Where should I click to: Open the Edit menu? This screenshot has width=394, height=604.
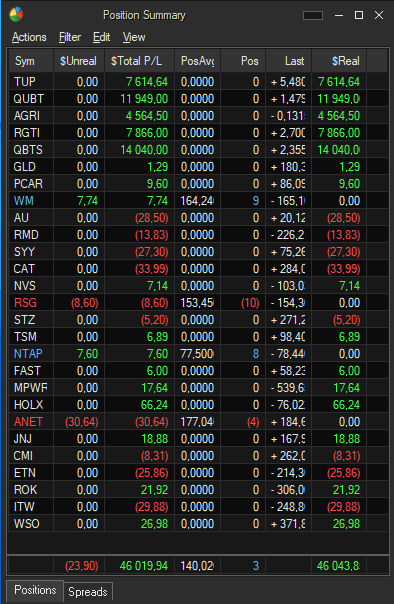point(102,37)
